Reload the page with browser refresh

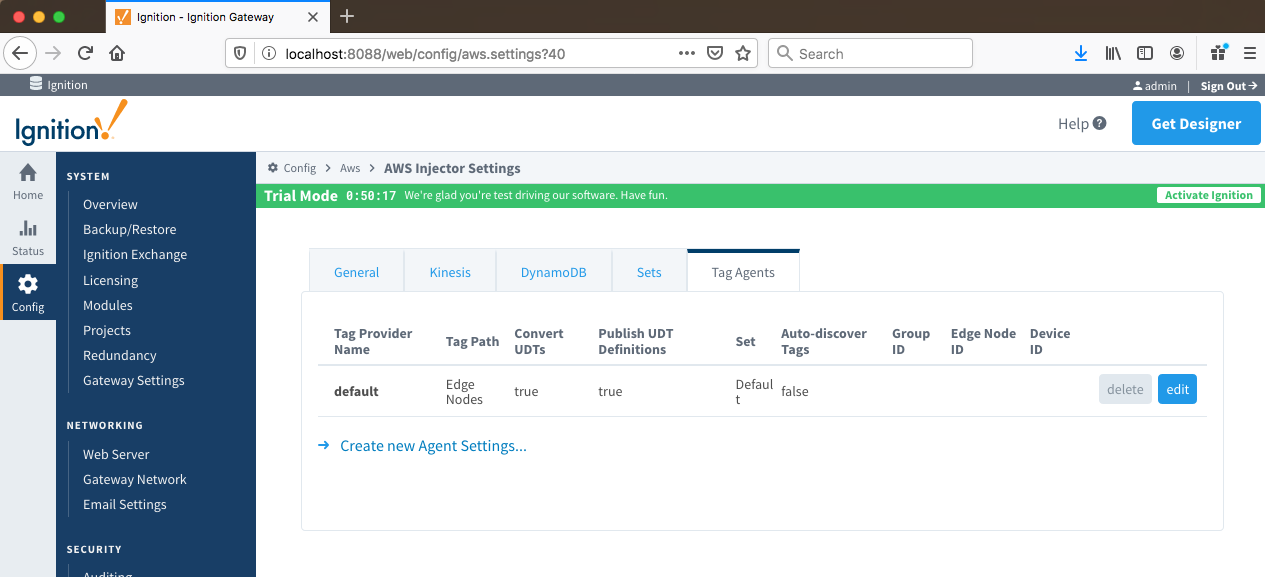coord(85,53)
